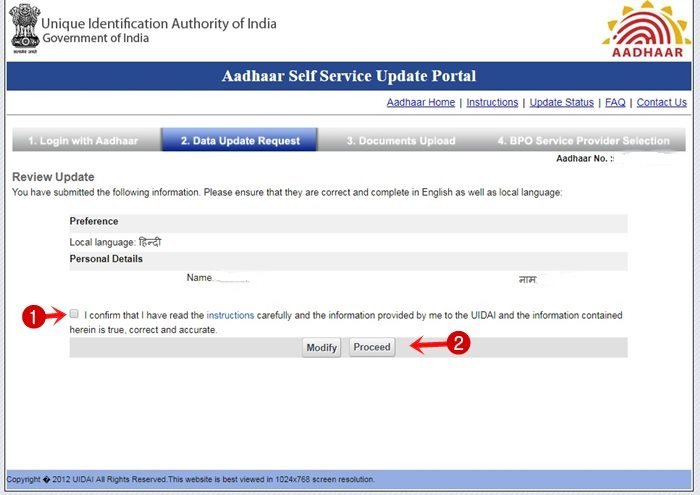Click the English Name field label
Image resolution: width=700 pixels, height=495 pixels.
[x=199, y=278]
